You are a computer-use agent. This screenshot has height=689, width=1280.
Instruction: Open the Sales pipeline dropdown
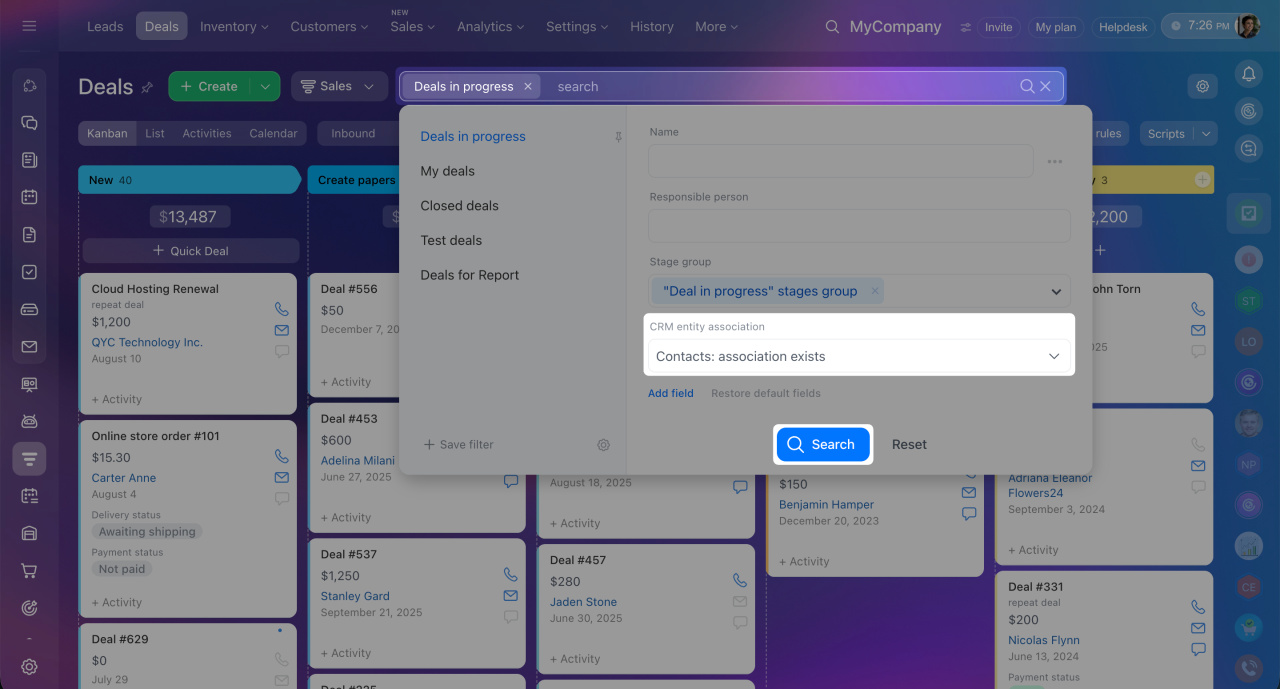(339, 87)
